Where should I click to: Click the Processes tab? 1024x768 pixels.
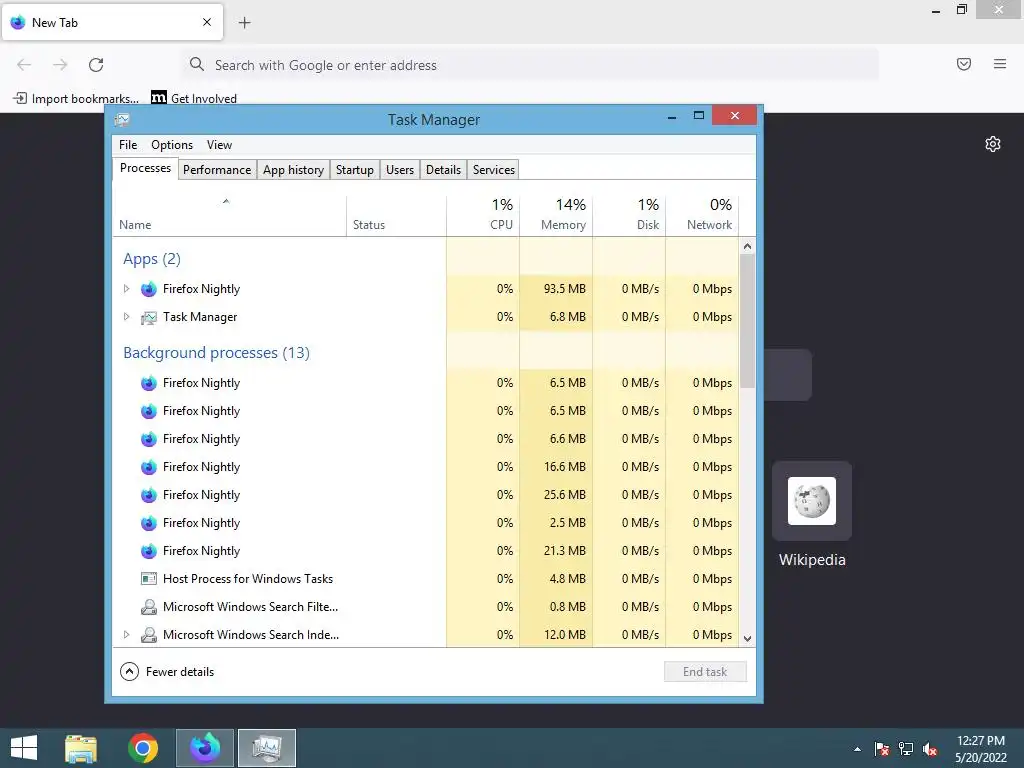pyautogui.click(x=145, y=168)
